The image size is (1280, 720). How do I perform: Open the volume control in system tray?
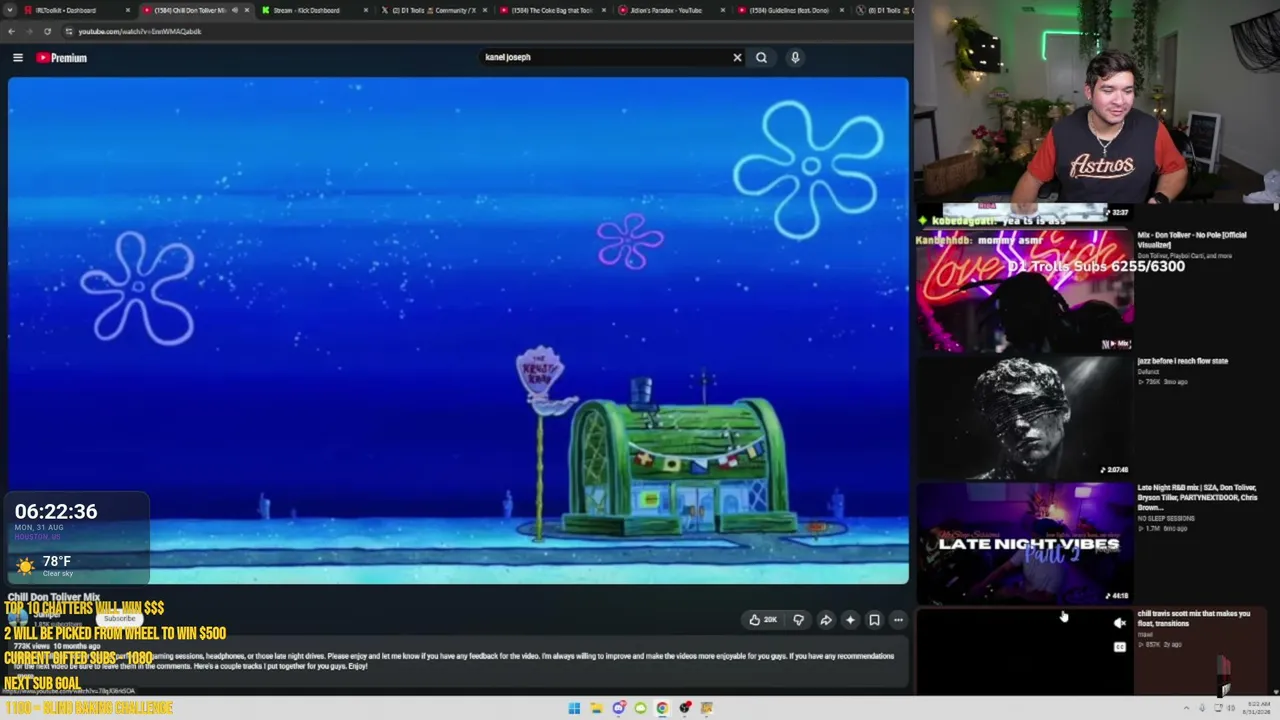[x=1230, y=708]
